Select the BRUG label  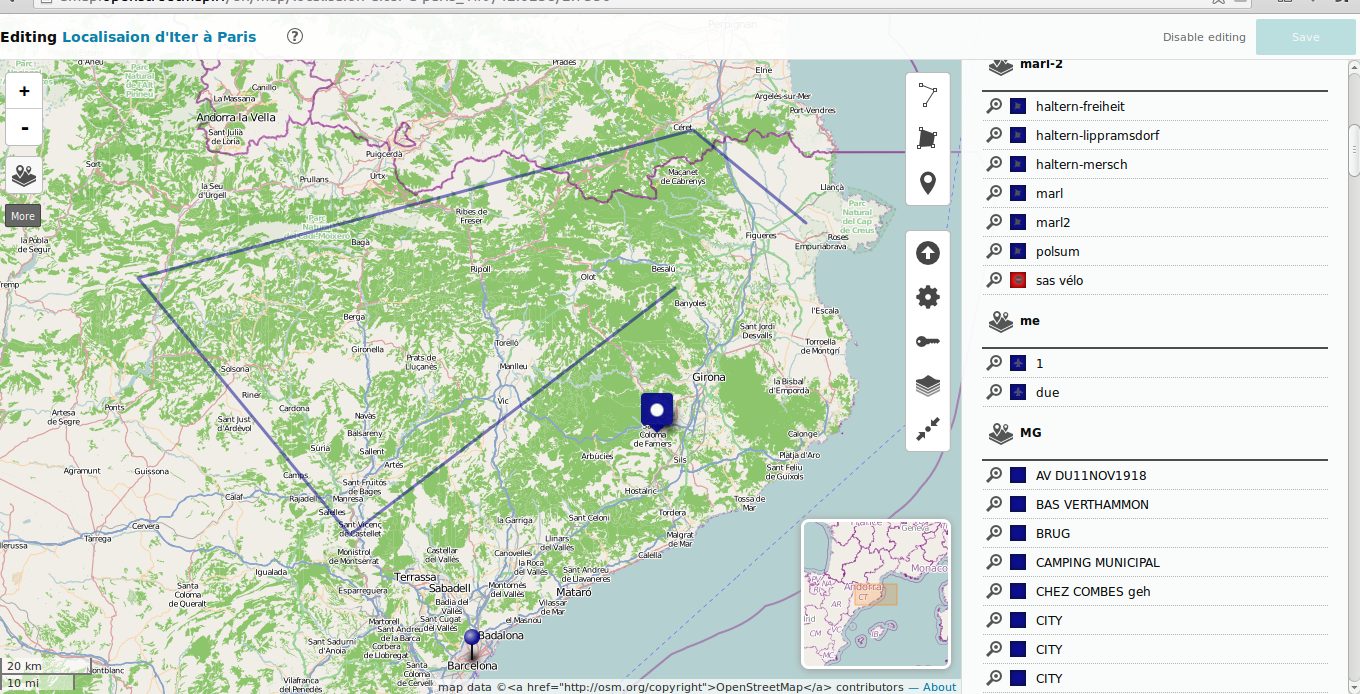click(1053, 533)
